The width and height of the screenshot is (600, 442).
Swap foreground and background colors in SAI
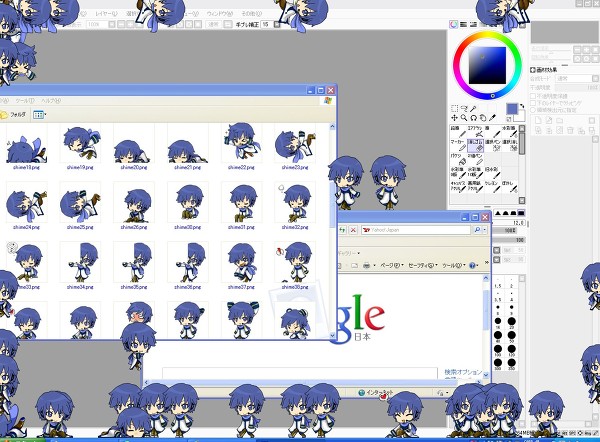pyautogui.click(x=522, y=106)
